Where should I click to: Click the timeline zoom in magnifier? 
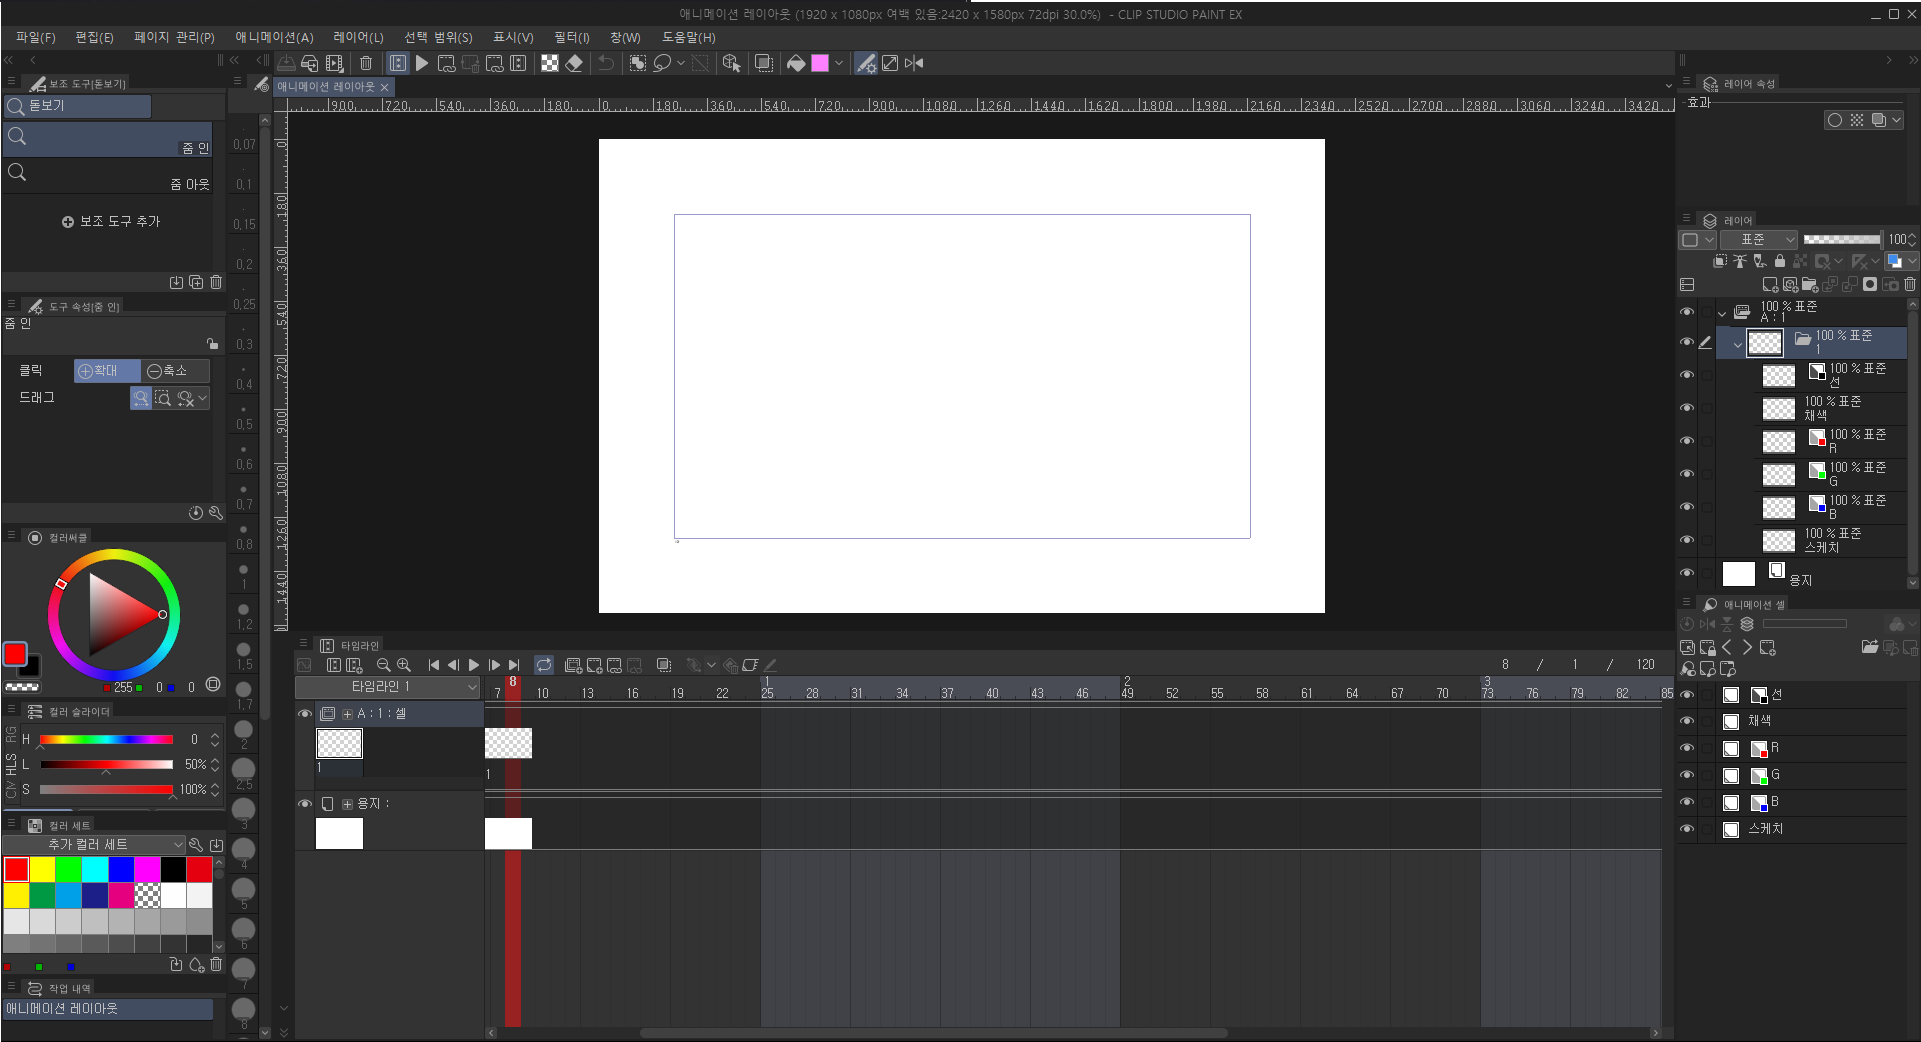click(404, 665)
